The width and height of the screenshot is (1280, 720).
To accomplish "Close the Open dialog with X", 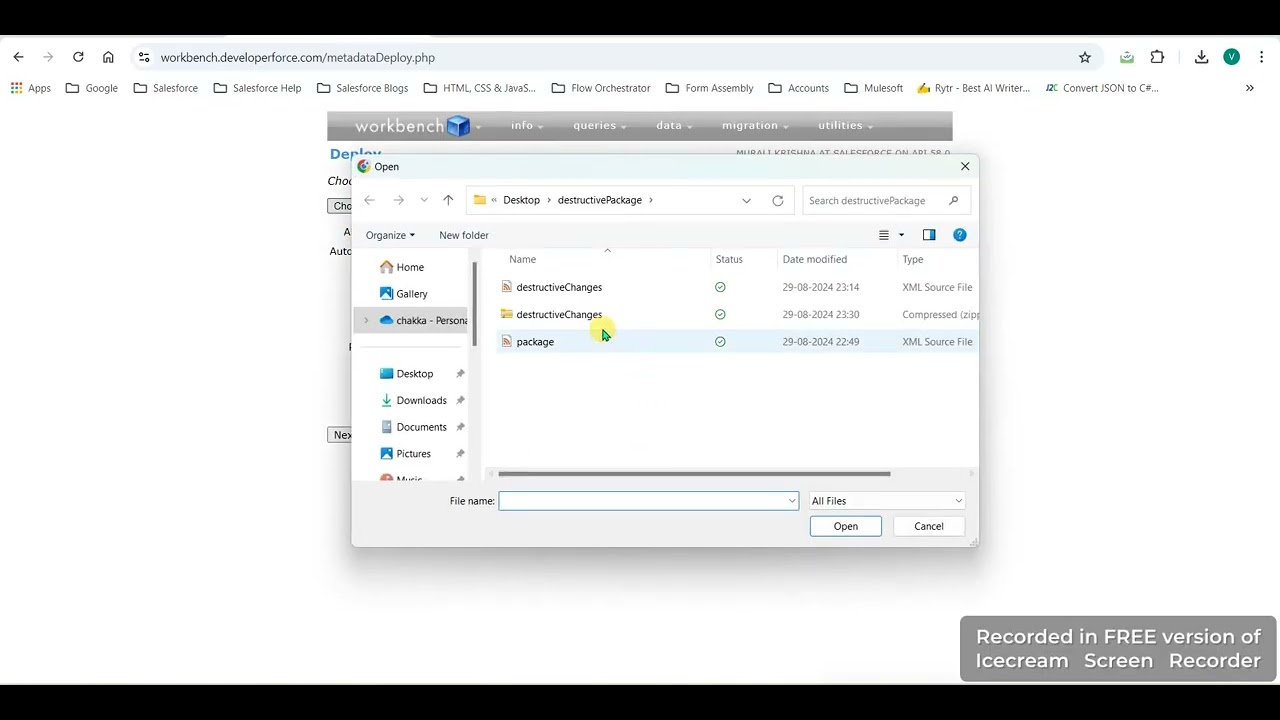I will pos(965,166).
